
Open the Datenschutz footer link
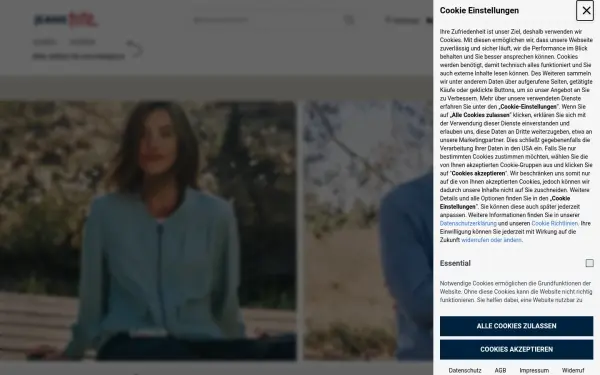coord(465,370)
